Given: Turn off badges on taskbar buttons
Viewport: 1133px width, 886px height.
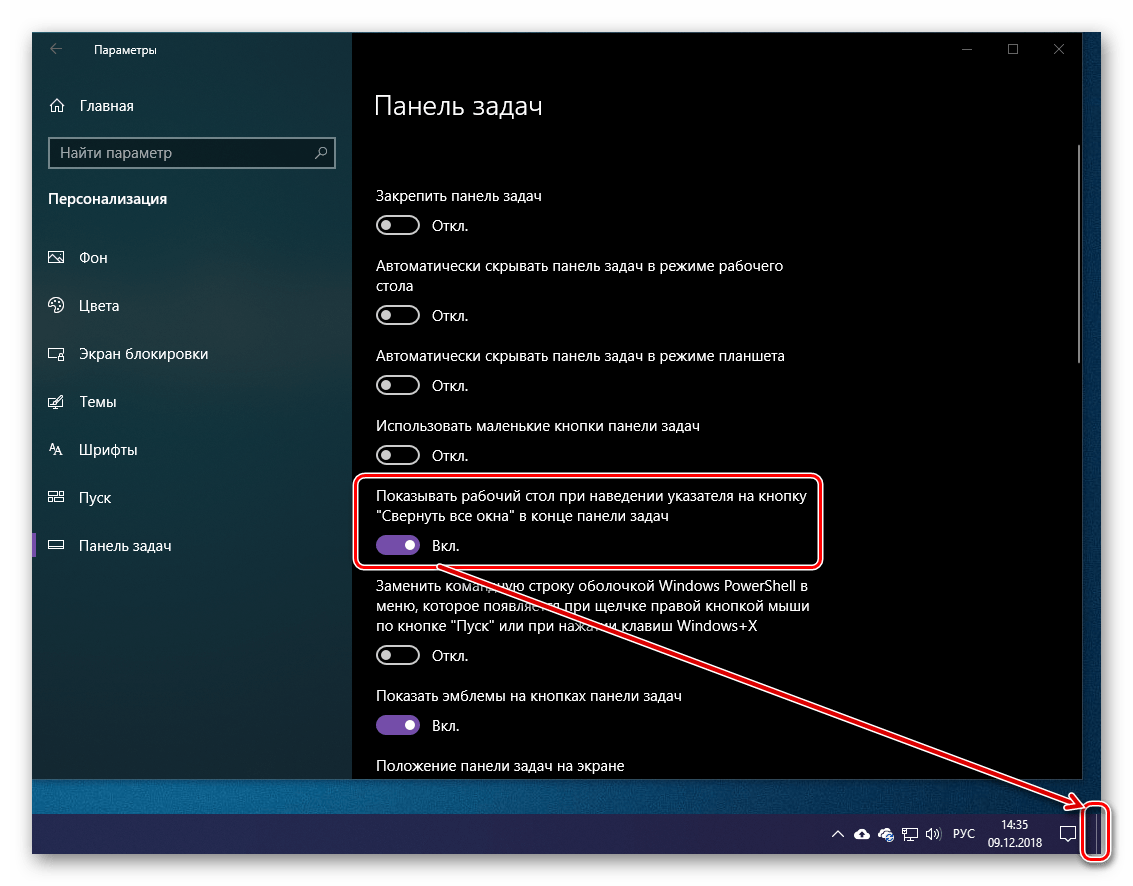Looking at the screenshot, I should pos(397,725).
